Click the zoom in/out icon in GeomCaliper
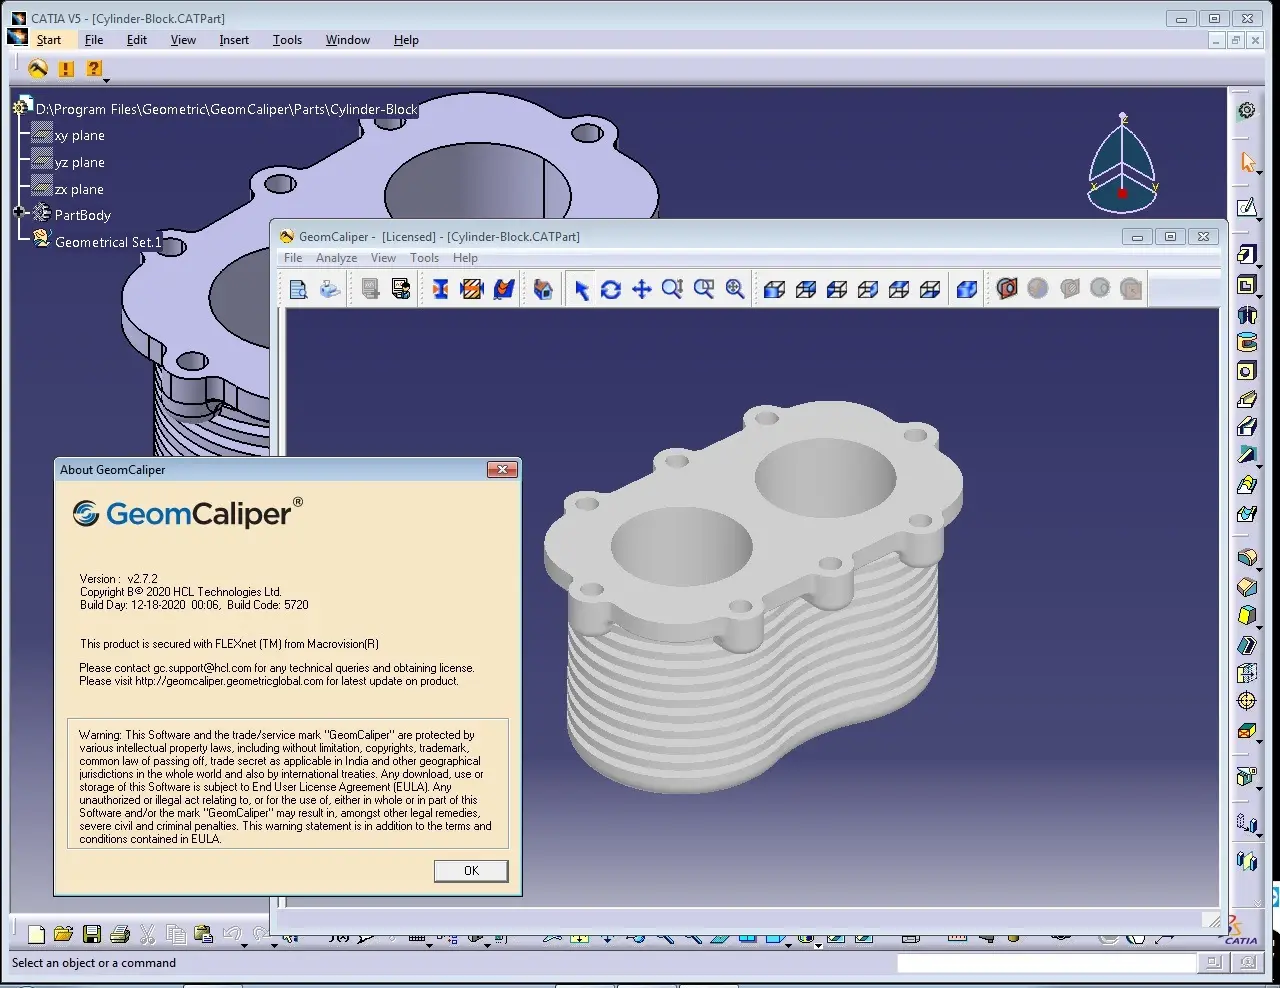This screenshot has width=1280, height=988. pos(672,289)
